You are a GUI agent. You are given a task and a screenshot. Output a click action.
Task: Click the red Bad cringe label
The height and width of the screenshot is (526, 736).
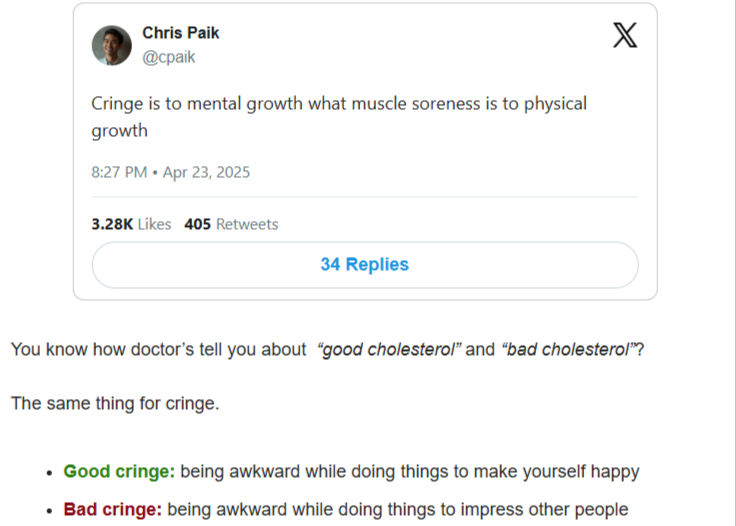click(113, 509)
